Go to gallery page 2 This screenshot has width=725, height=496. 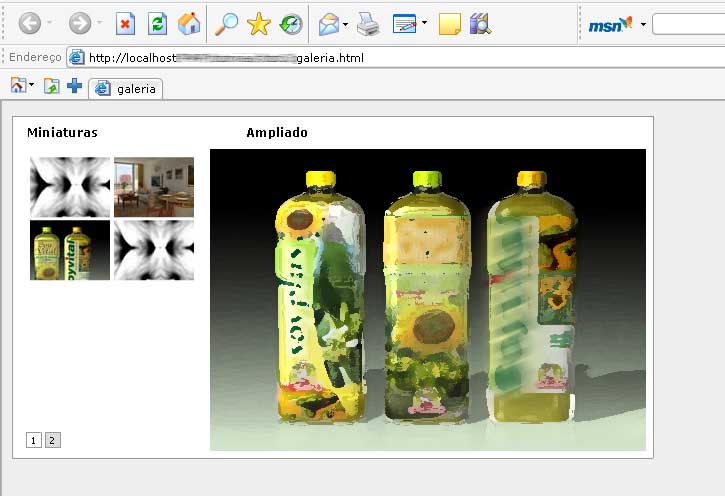click(x=53, y=440)
